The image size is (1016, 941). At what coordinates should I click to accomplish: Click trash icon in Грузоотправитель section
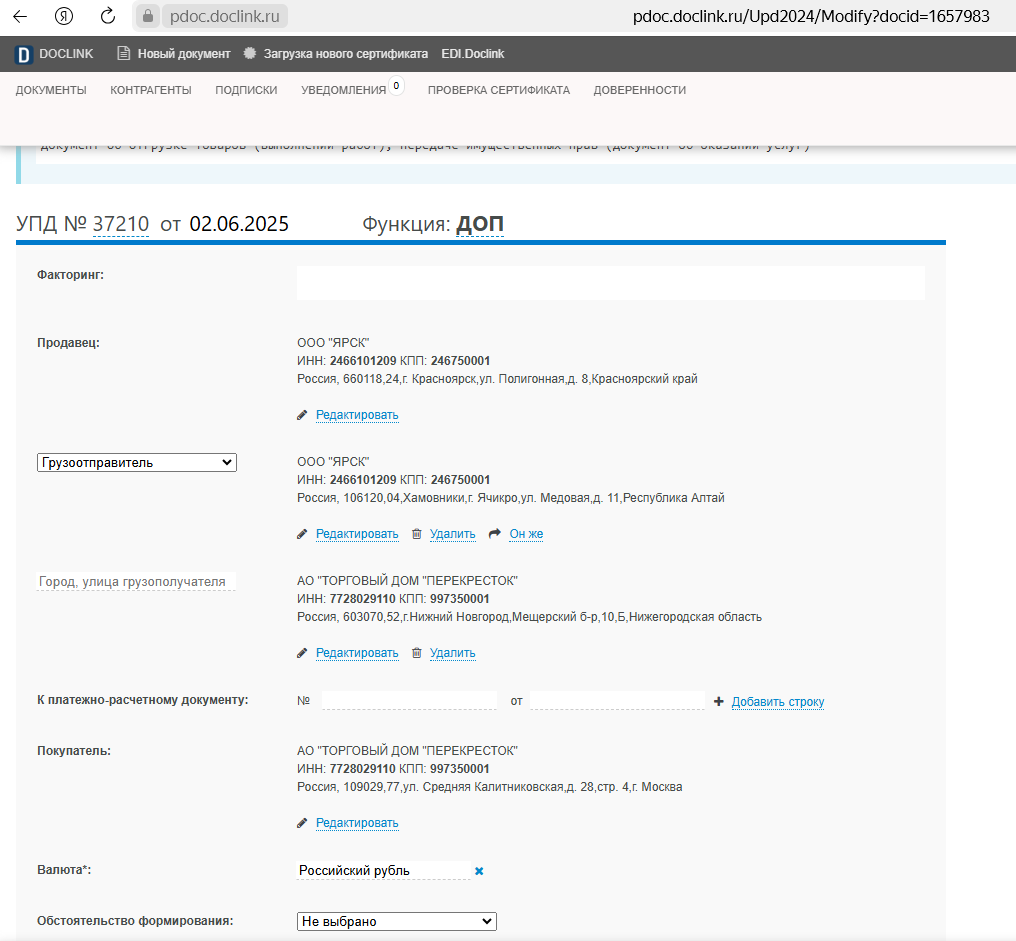[417, 534]
